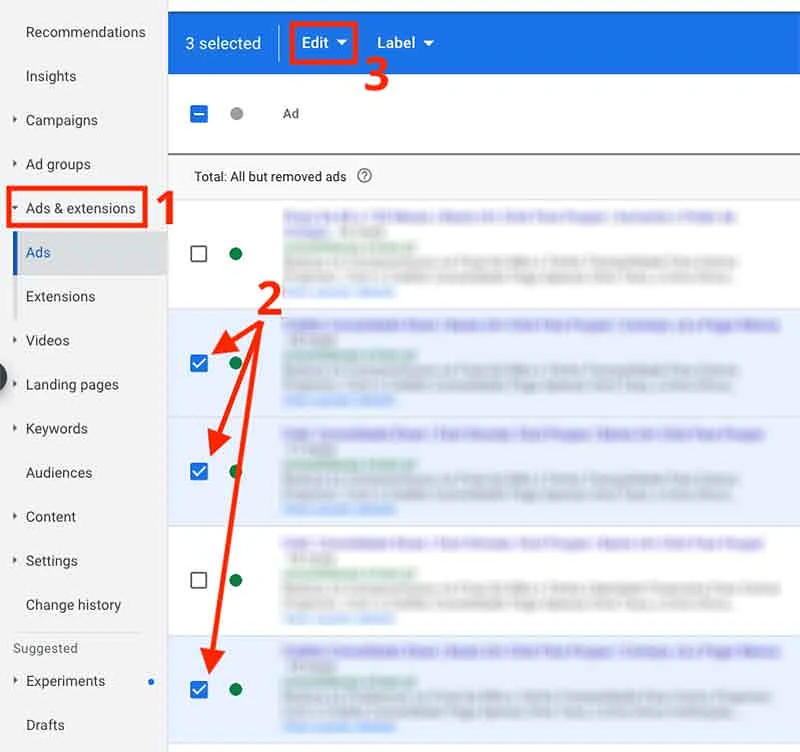This screenshot has width=800, height=752.
Task: Open Insights in the sidebar
Action: point(51,76)
